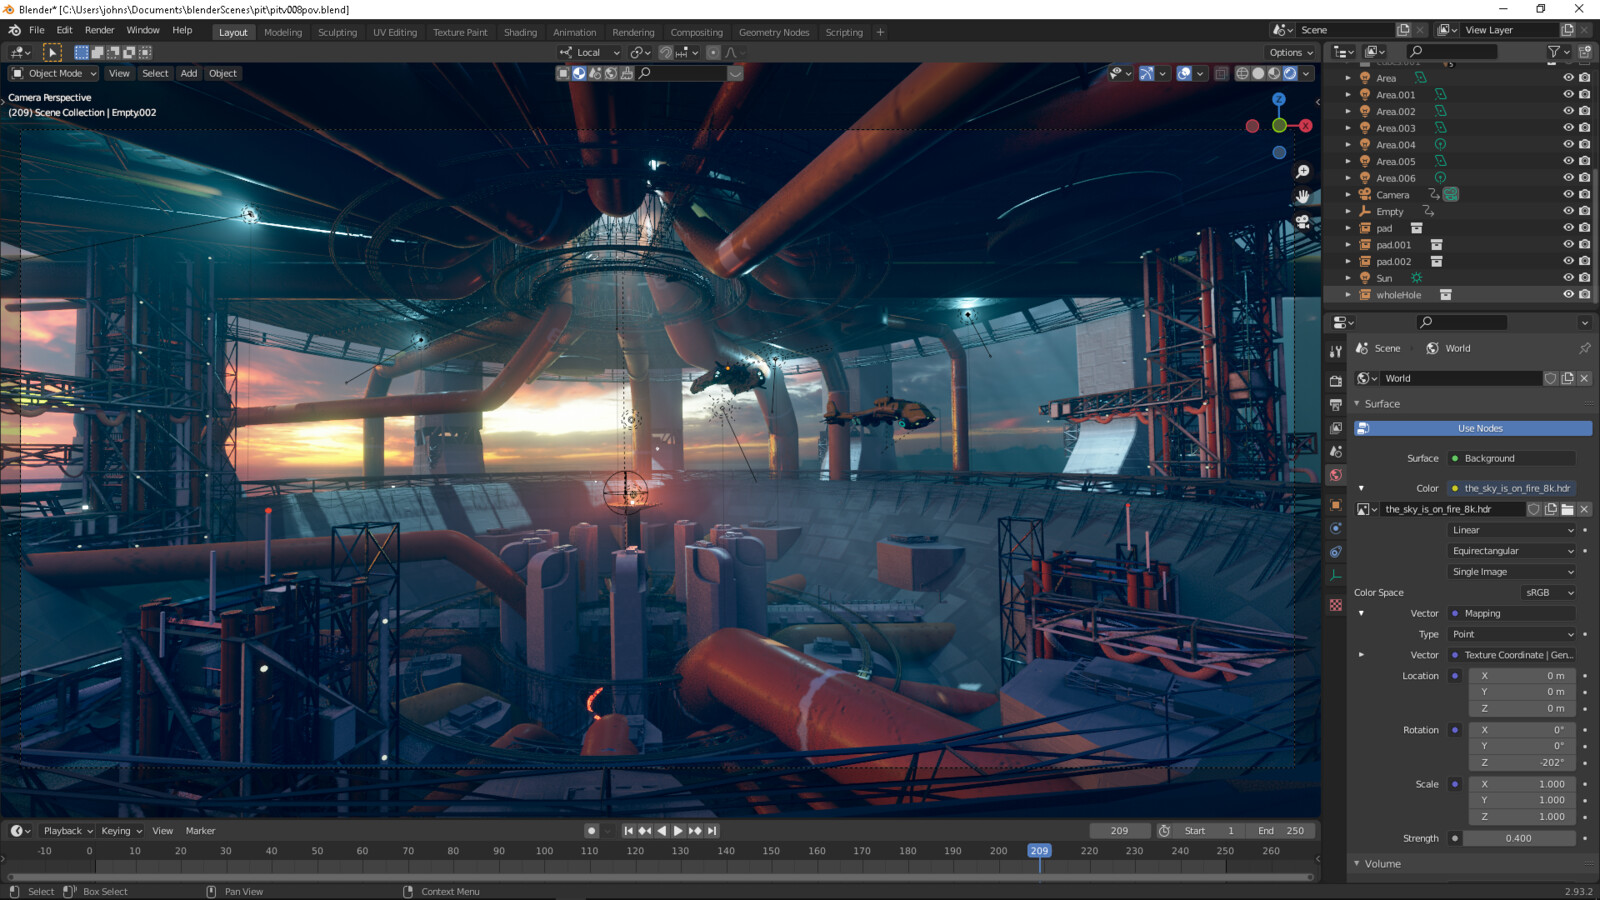
Task: Open the Tool properties tab
Action: pyautogui.click(x=1336, y=351)
